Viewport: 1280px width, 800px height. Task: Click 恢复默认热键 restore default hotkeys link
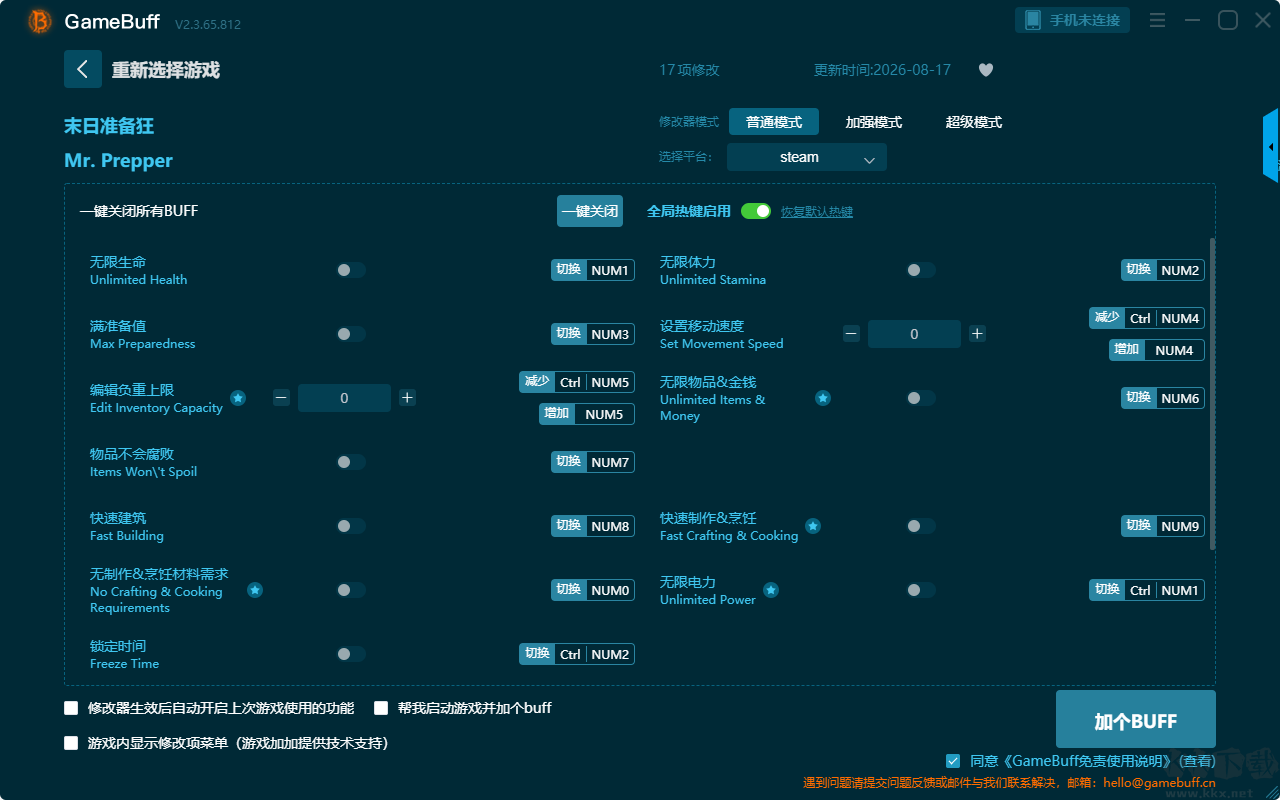[x=817, y=212]
